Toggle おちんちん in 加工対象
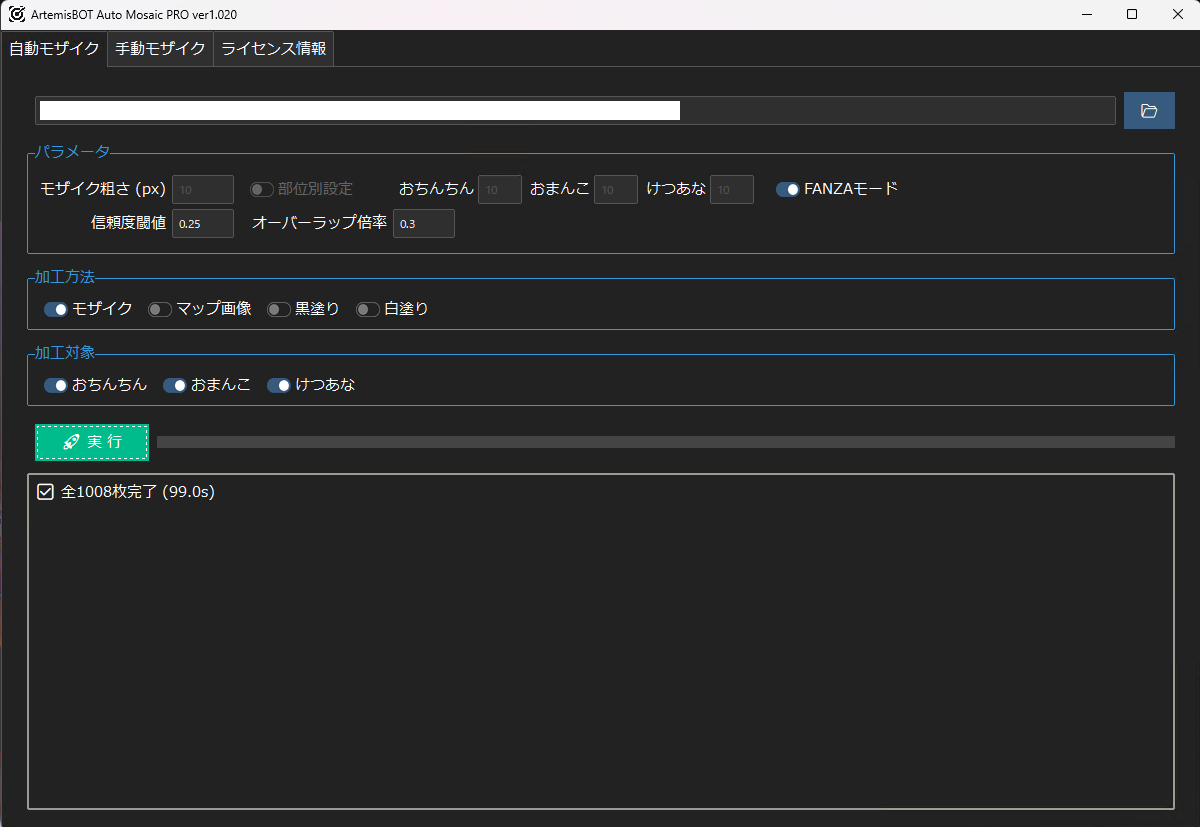Screen dimensions: 1200x827 click(x=56, y=385)
